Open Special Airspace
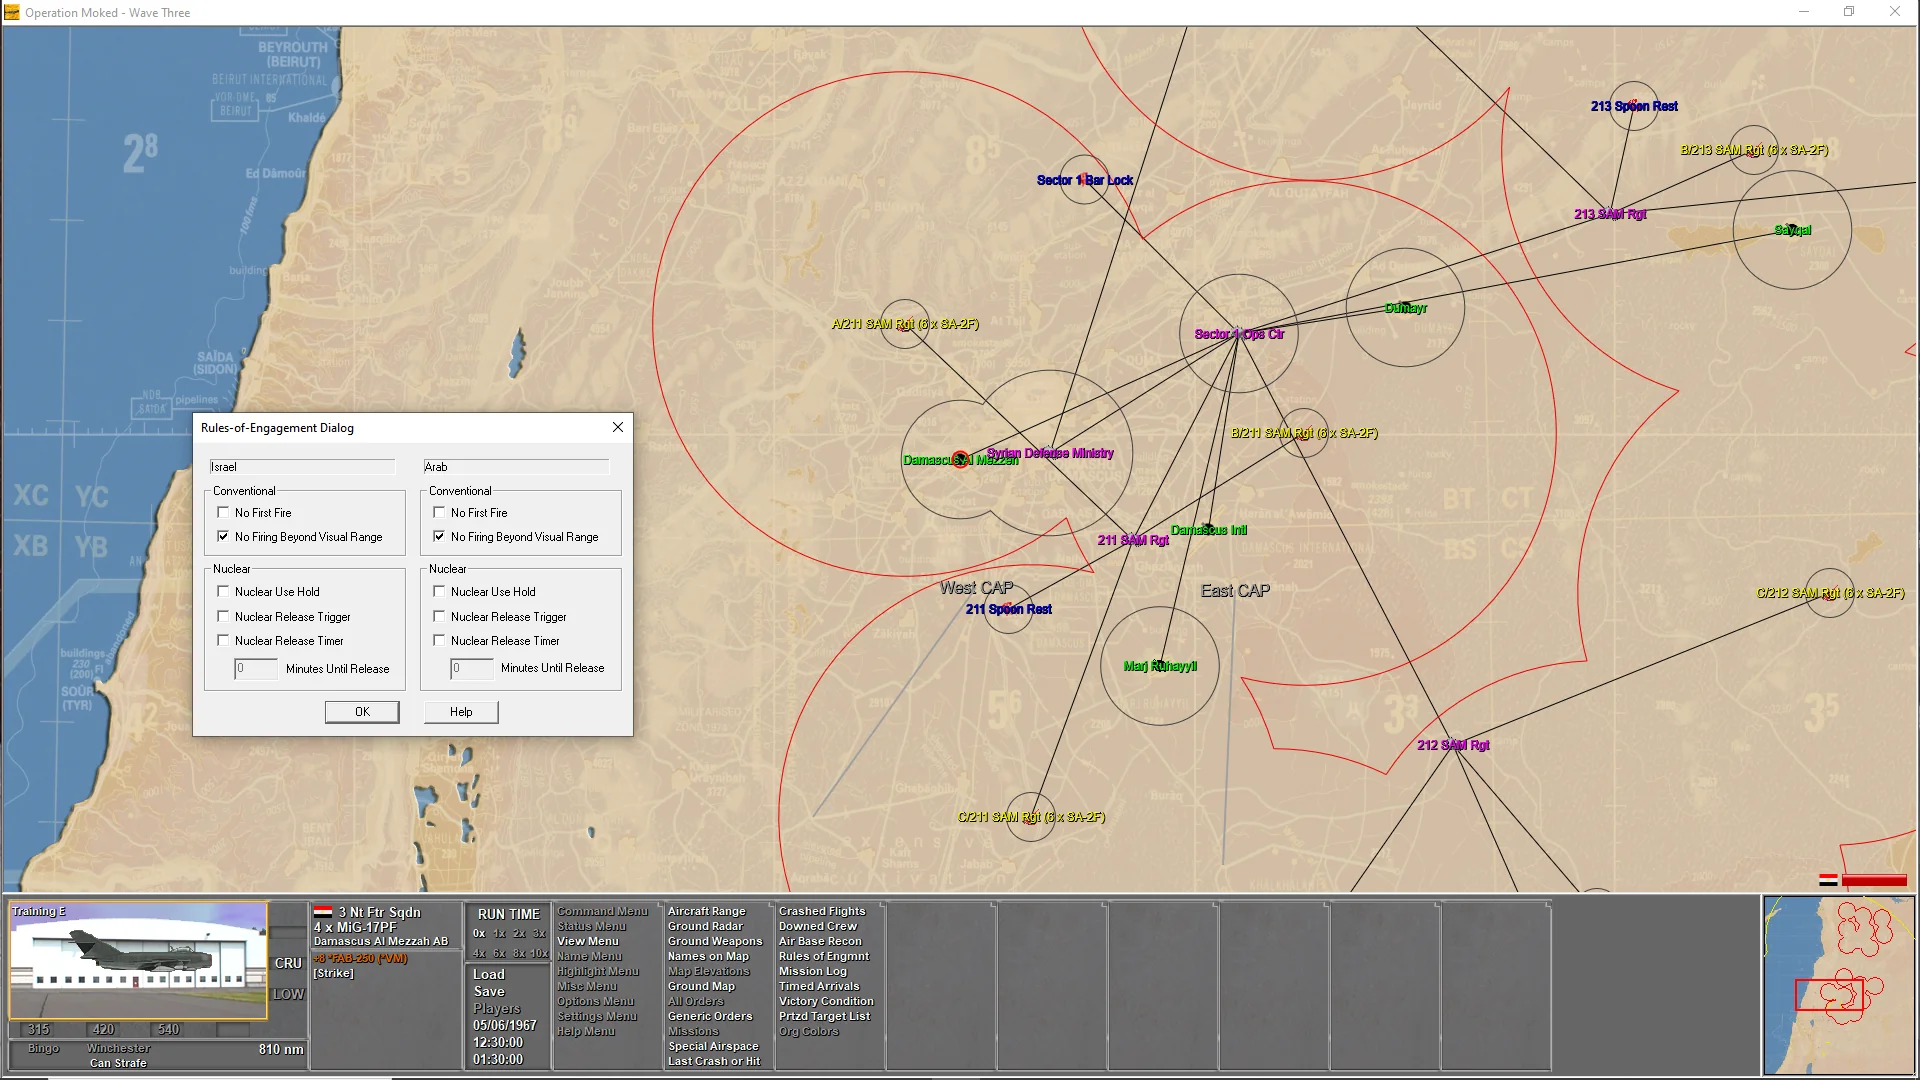The image size is (1920, 1080). tap(713, 1046)
